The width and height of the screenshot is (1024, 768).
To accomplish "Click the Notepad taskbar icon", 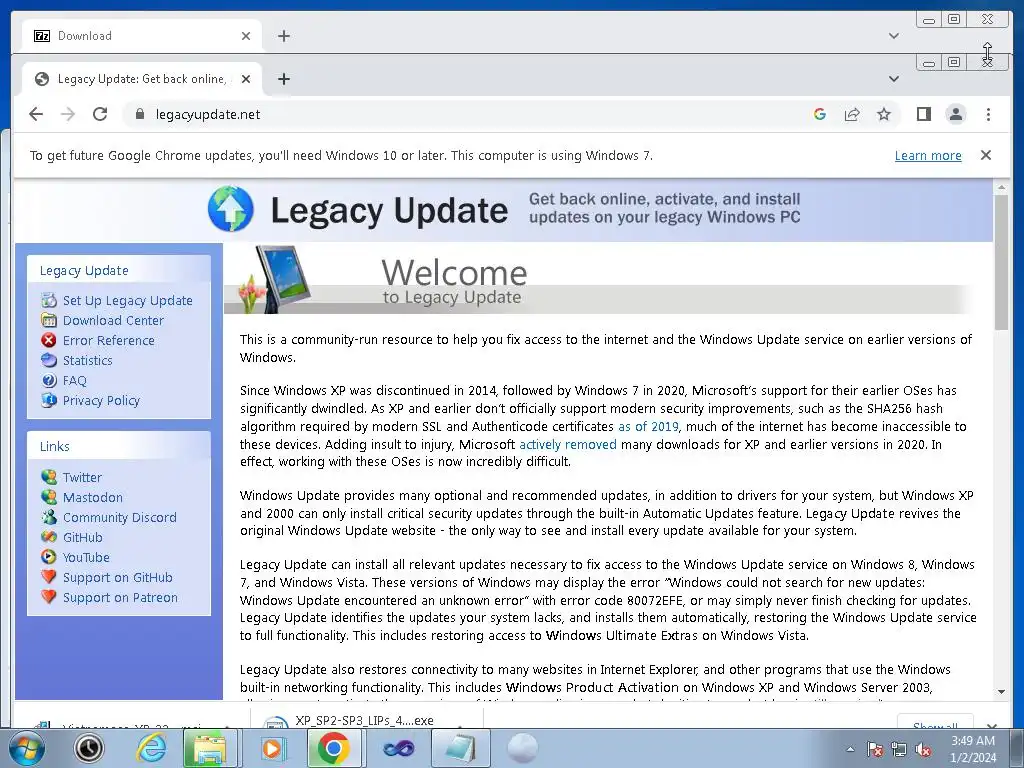I will (x=460, y=748).
